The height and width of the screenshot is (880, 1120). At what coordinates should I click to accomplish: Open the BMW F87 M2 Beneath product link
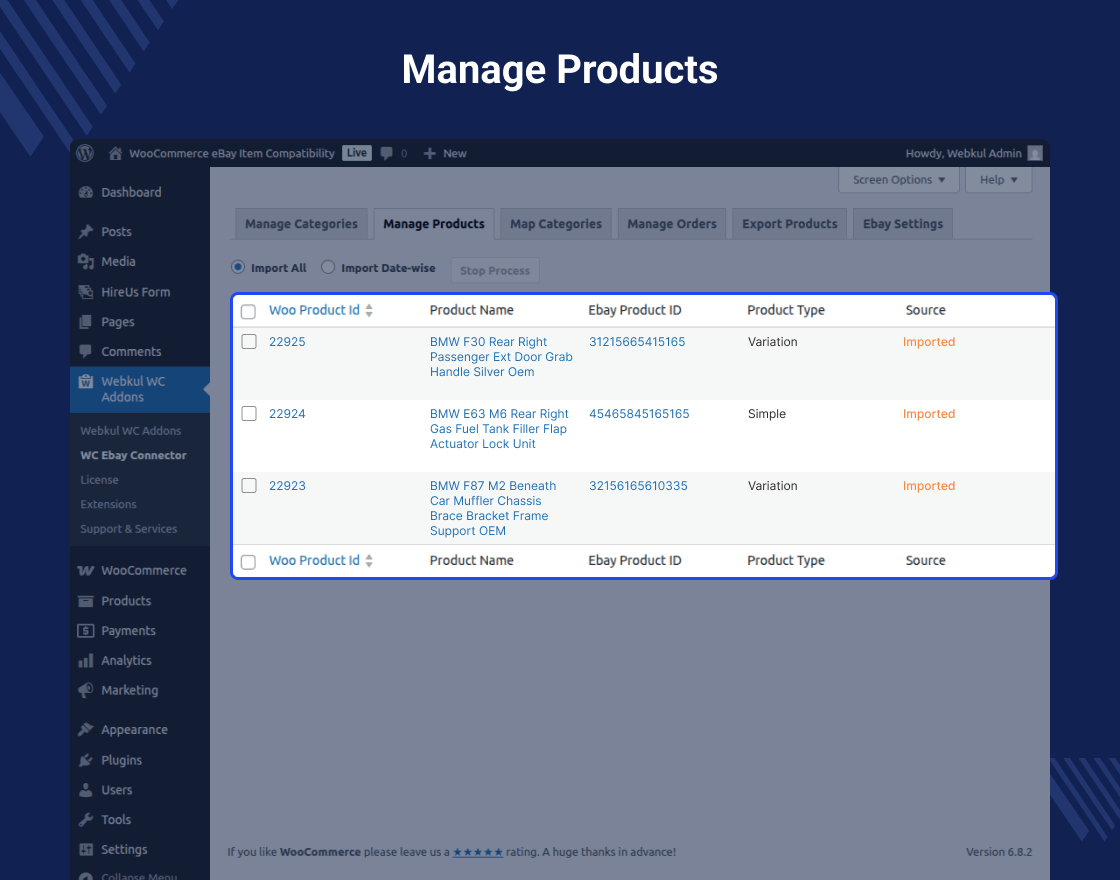[493, 508]
